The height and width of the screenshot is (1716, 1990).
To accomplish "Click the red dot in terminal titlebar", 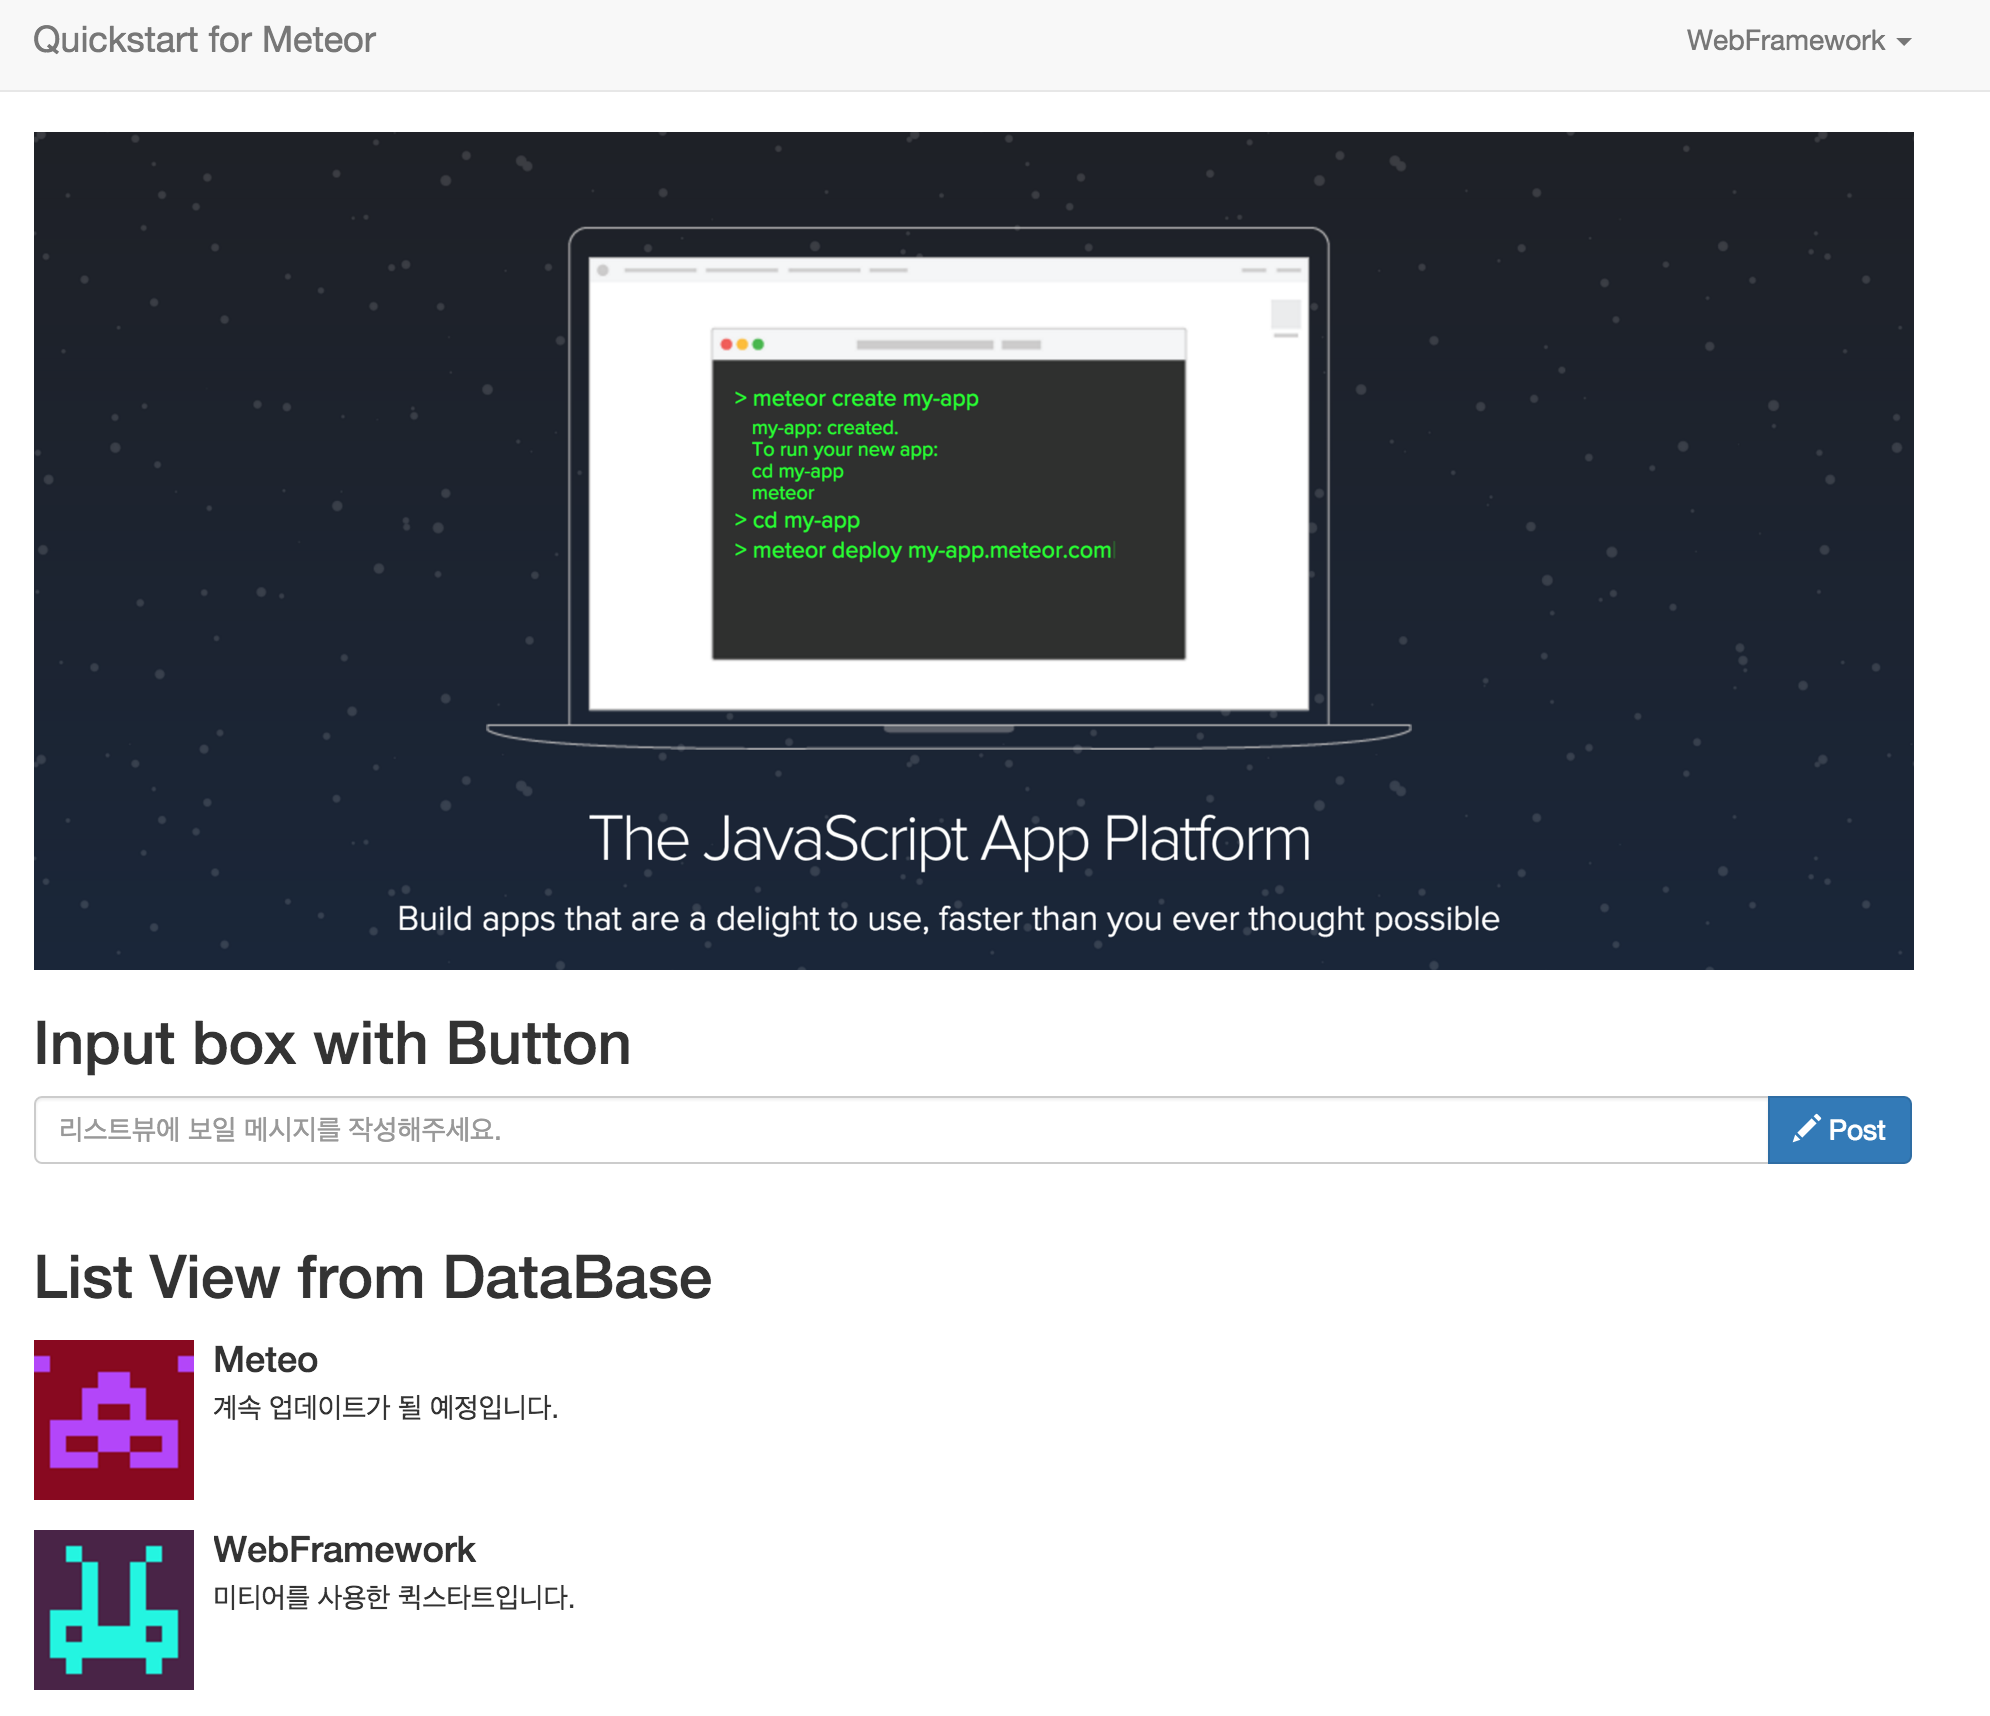I will [727, 344].
